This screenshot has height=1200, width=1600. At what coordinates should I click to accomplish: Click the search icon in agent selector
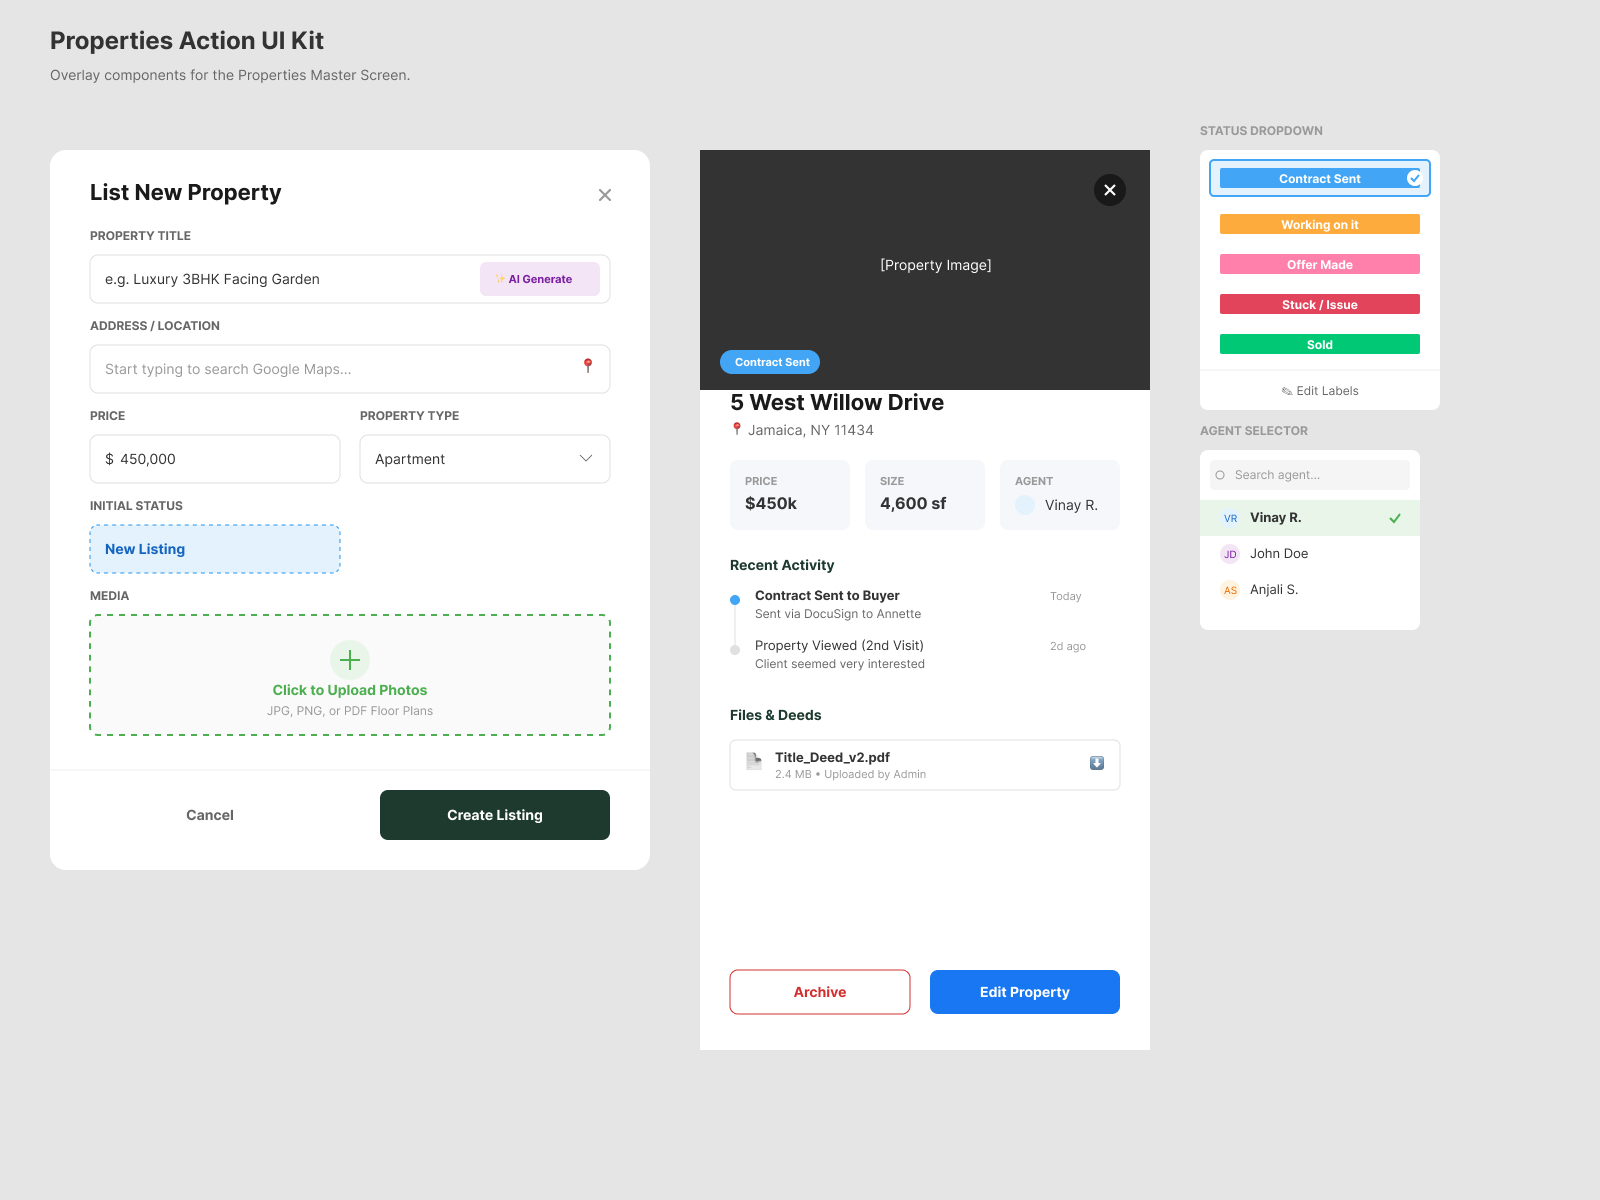tap(1220, 475)
